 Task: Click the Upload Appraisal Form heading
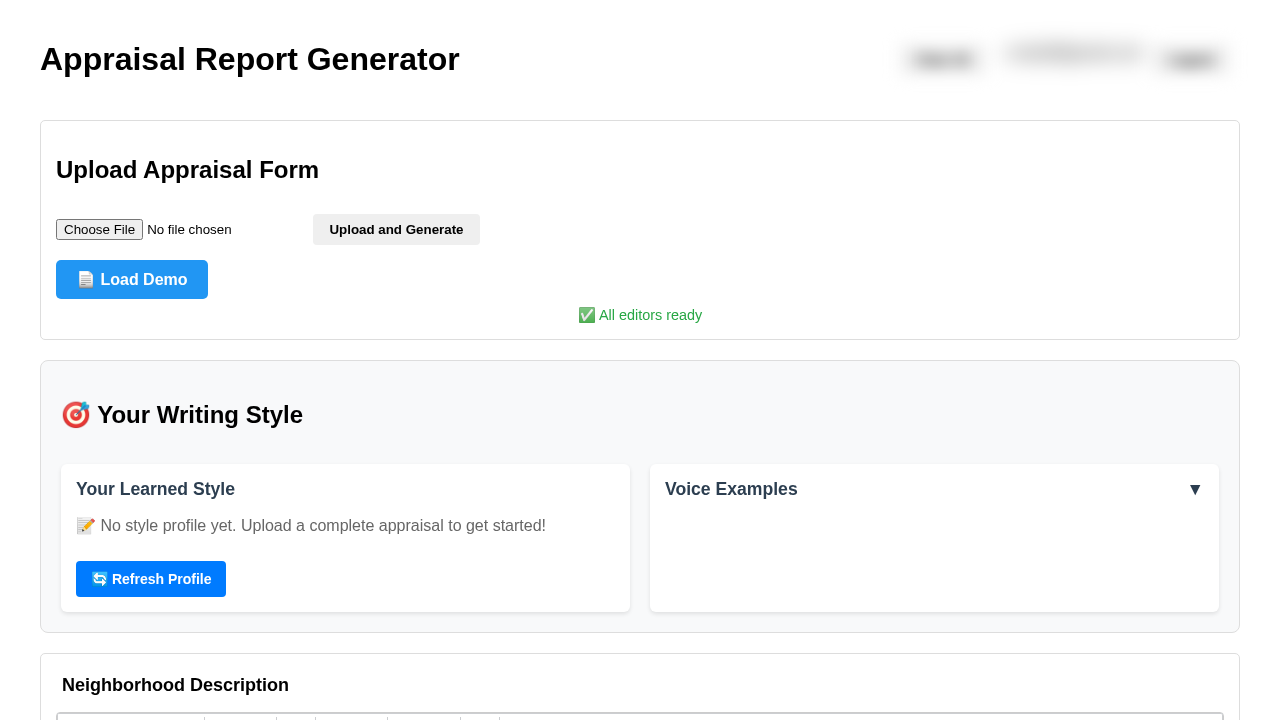[x=187, y=170]
